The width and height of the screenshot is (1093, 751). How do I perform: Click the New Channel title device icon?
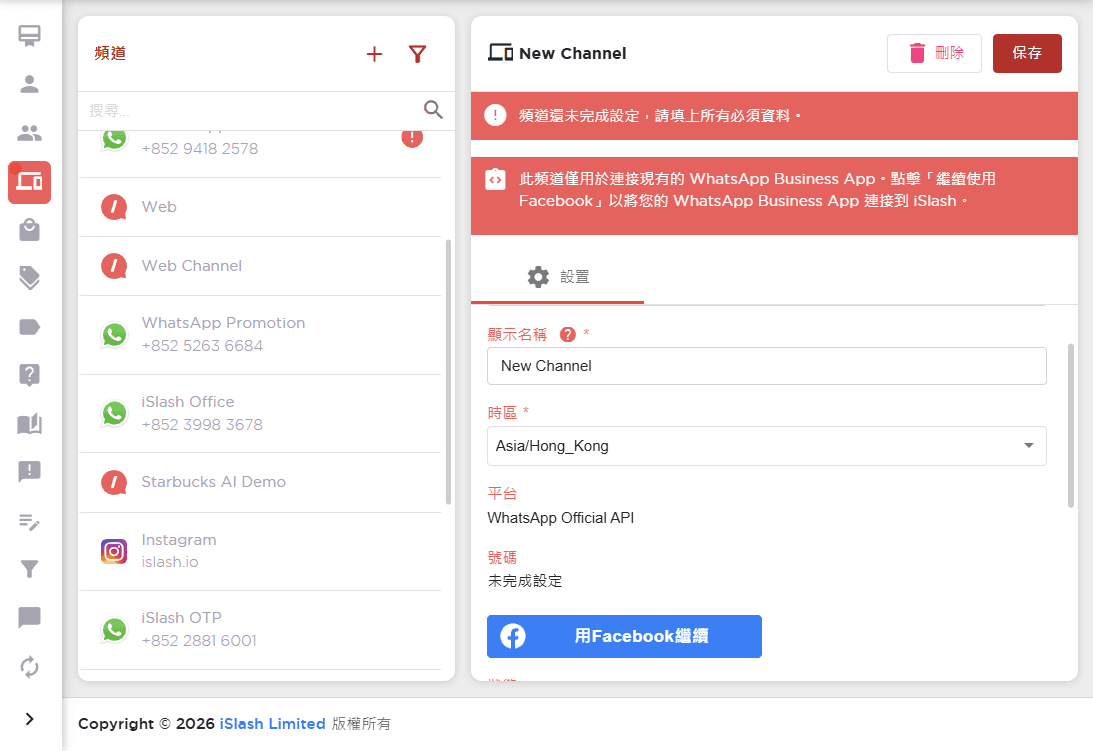[x=500, y=52]
